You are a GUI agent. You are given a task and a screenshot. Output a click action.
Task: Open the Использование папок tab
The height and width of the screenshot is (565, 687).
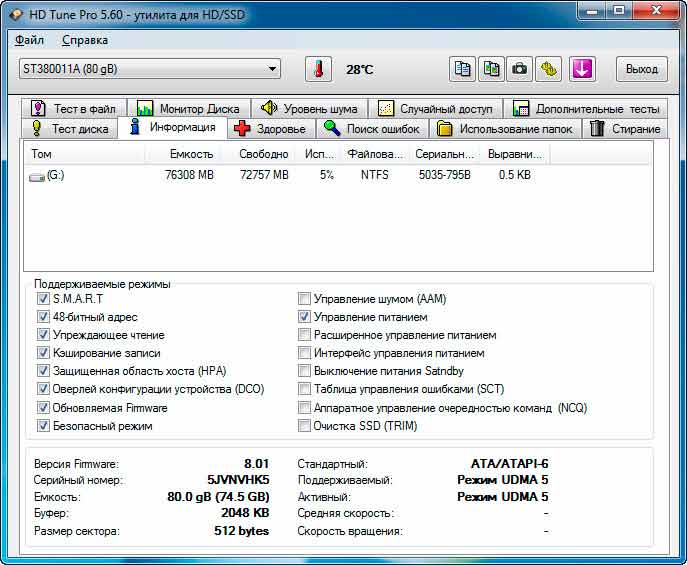pos(506,129)
